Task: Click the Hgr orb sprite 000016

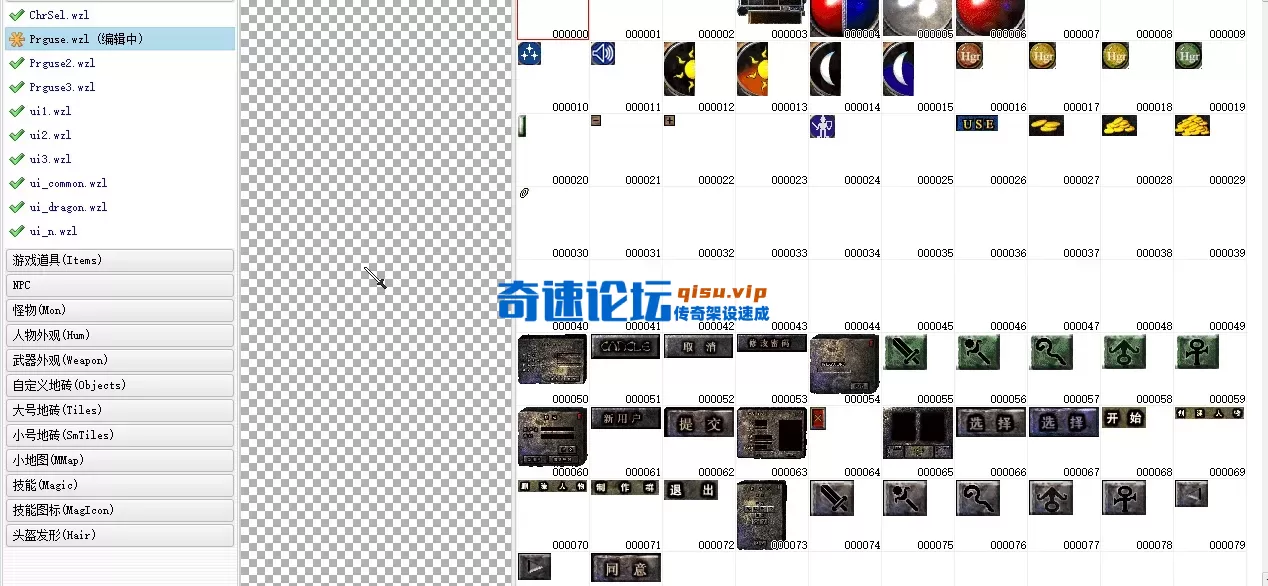Action: point(968,56)
